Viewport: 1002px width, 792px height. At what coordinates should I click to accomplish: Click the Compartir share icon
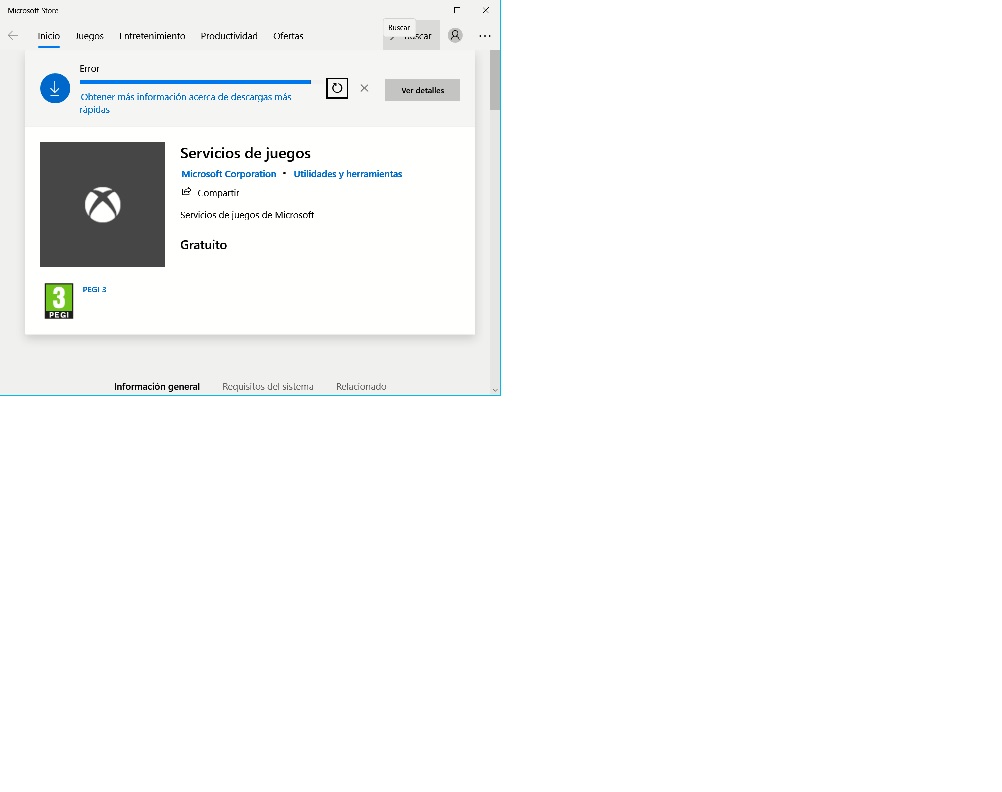click(x=187, y=192)
